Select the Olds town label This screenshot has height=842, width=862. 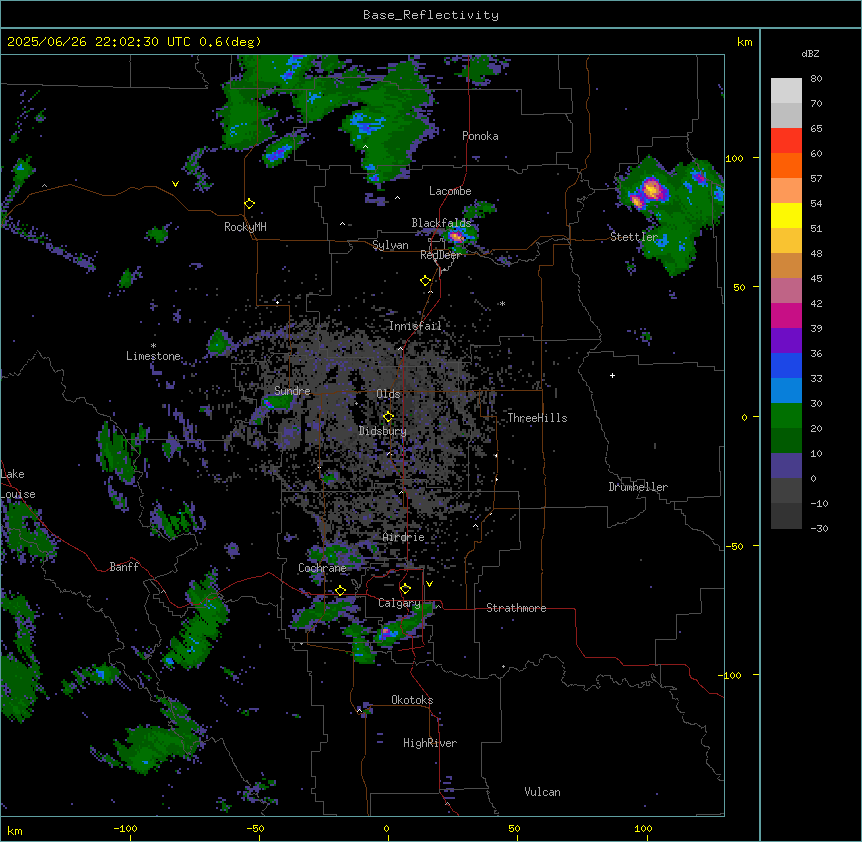point(388,394)
